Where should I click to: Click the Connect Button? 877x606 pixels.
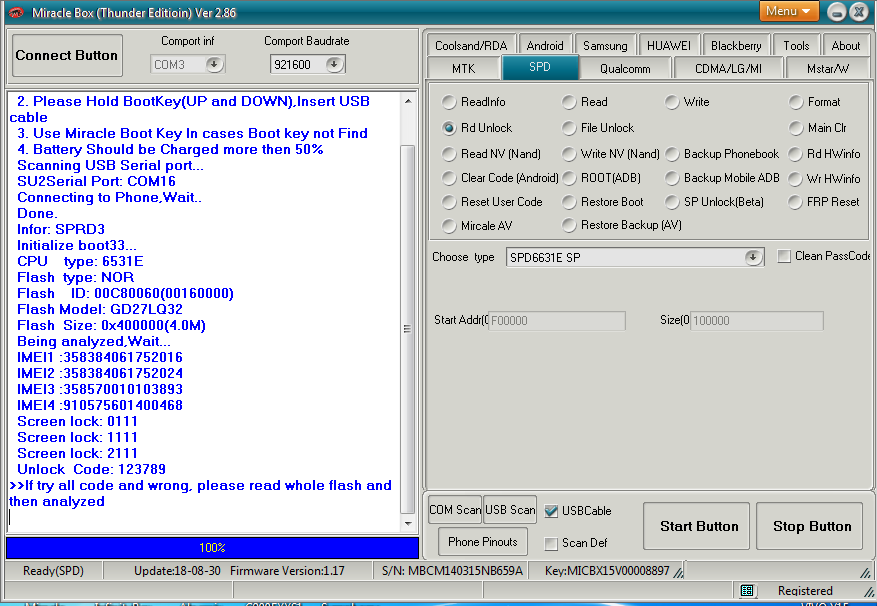pos(67,55)
